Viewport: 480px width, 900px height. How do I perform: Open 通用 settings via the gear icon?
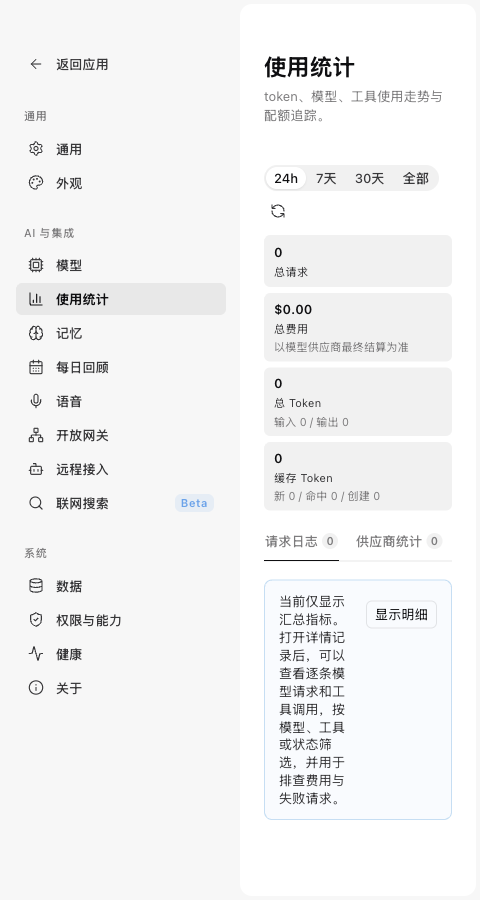pyautogui.click(x=36, y=149)
